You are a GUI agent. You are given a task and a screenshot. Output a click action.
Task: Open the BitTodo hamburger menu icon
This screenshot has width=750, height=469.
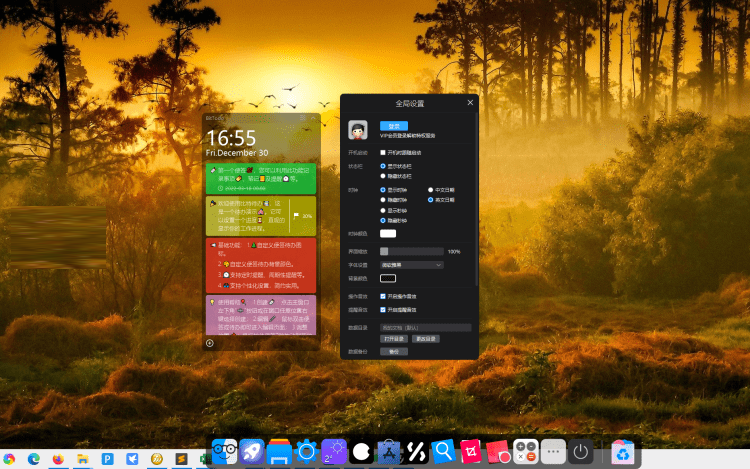302,118
